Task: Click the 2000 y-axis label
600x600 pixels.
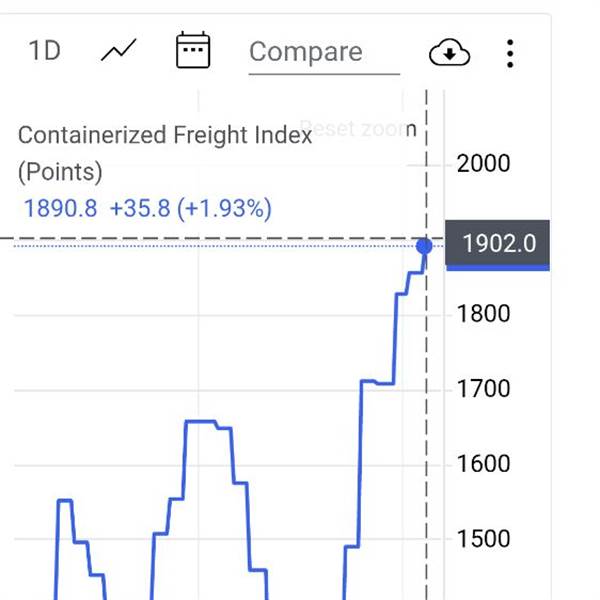Action: pos(483,164)
